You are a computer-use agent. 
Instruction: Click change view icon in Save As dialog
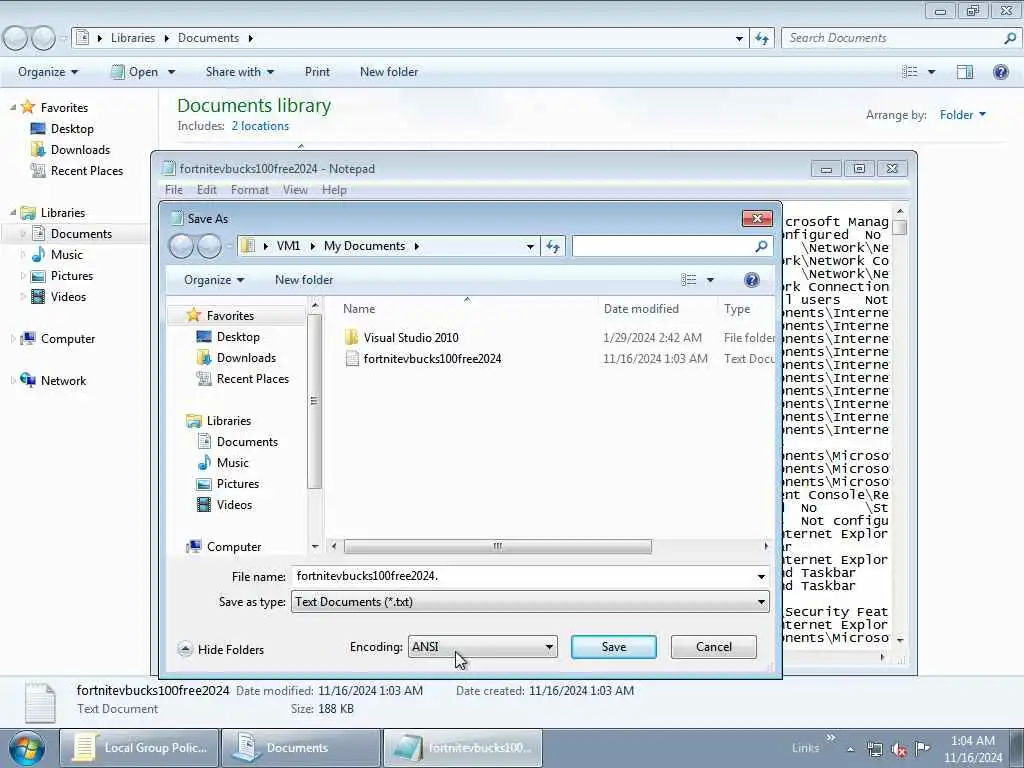click(x=688, y=280)
